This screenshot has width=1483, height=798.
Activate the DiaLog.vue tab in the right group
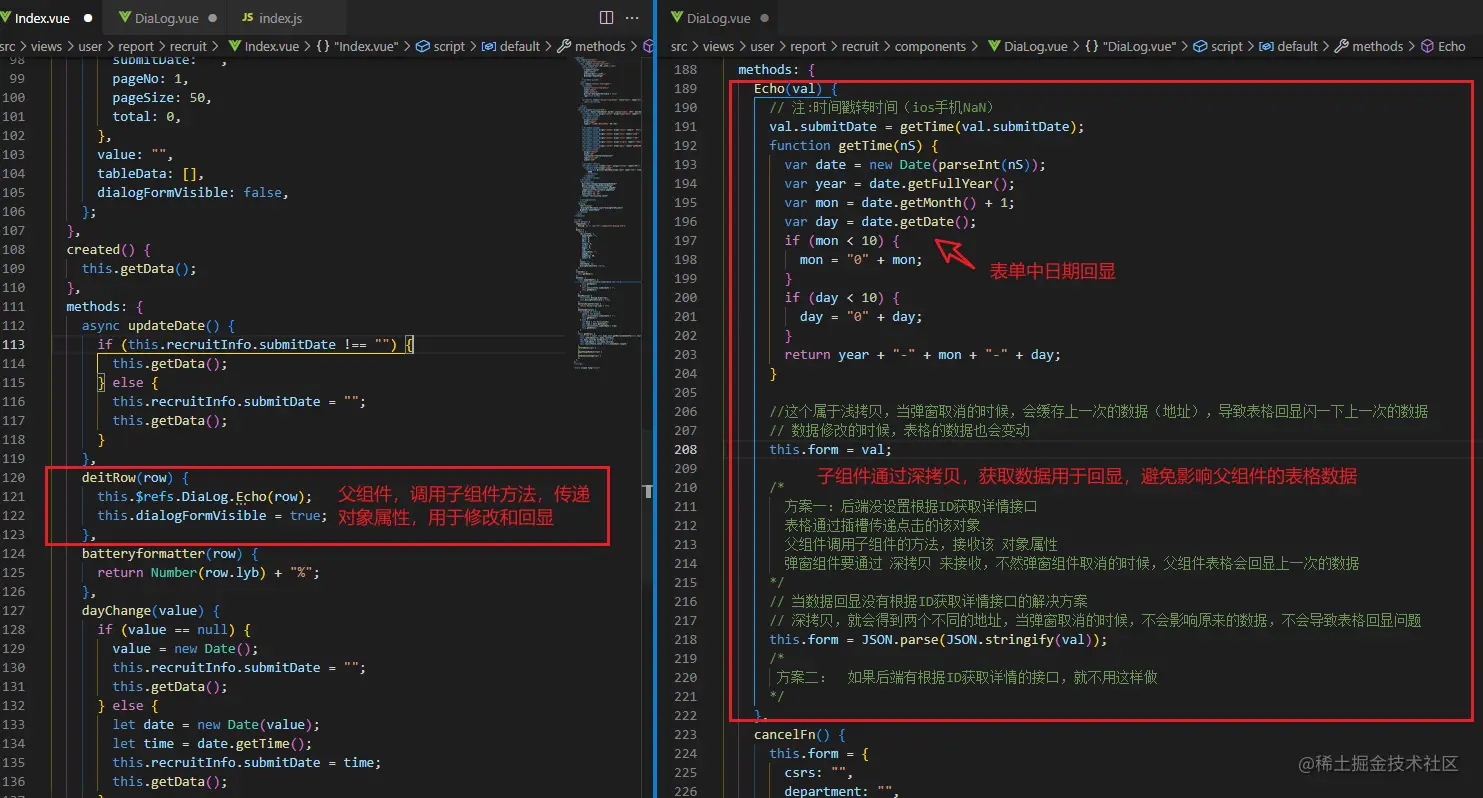pyautogui.click(x=718, y=18)
